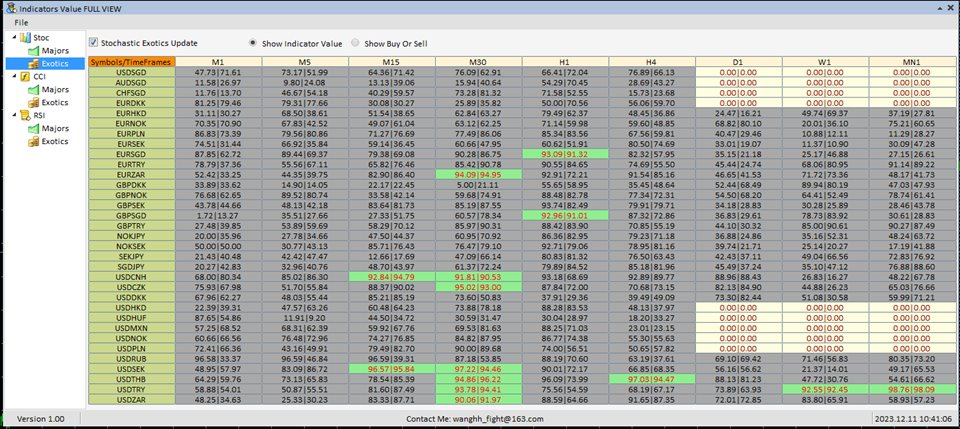
Task: Click green cell 96.57|95.84 for USDSEK
Action: click(392, 369)
